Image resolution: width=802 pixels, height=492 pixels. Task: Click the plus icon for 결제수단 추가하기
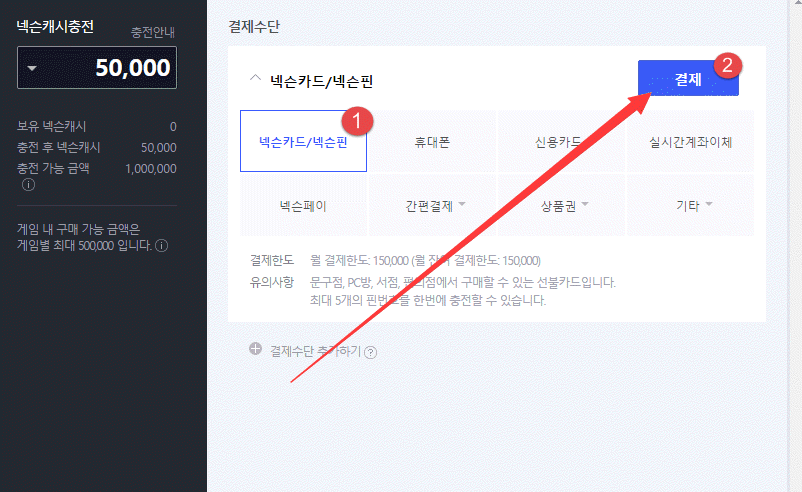coord(255,349)
